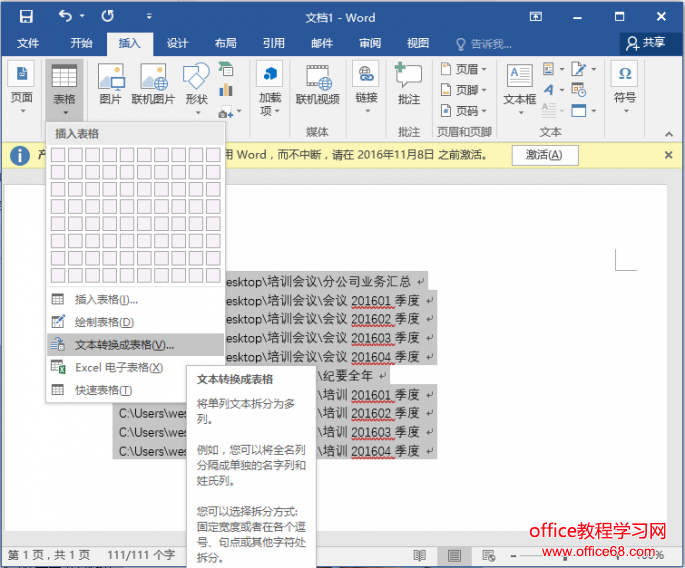The width and height of the screenshot is (685, 568).
Task: Open the Text Box (文本框) tool
Action: [519, 84]
